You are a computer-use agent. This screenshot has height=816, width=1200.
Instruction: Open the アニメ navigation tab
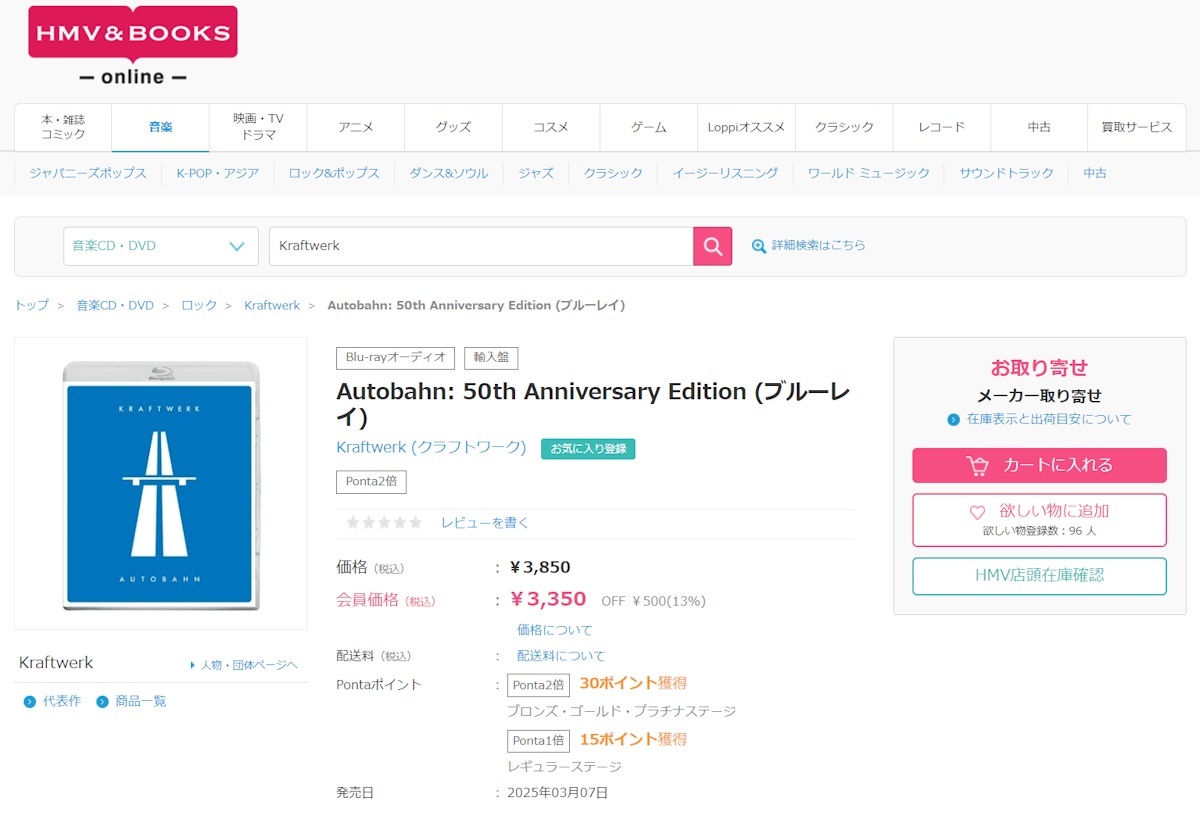[x=356, y=127]
